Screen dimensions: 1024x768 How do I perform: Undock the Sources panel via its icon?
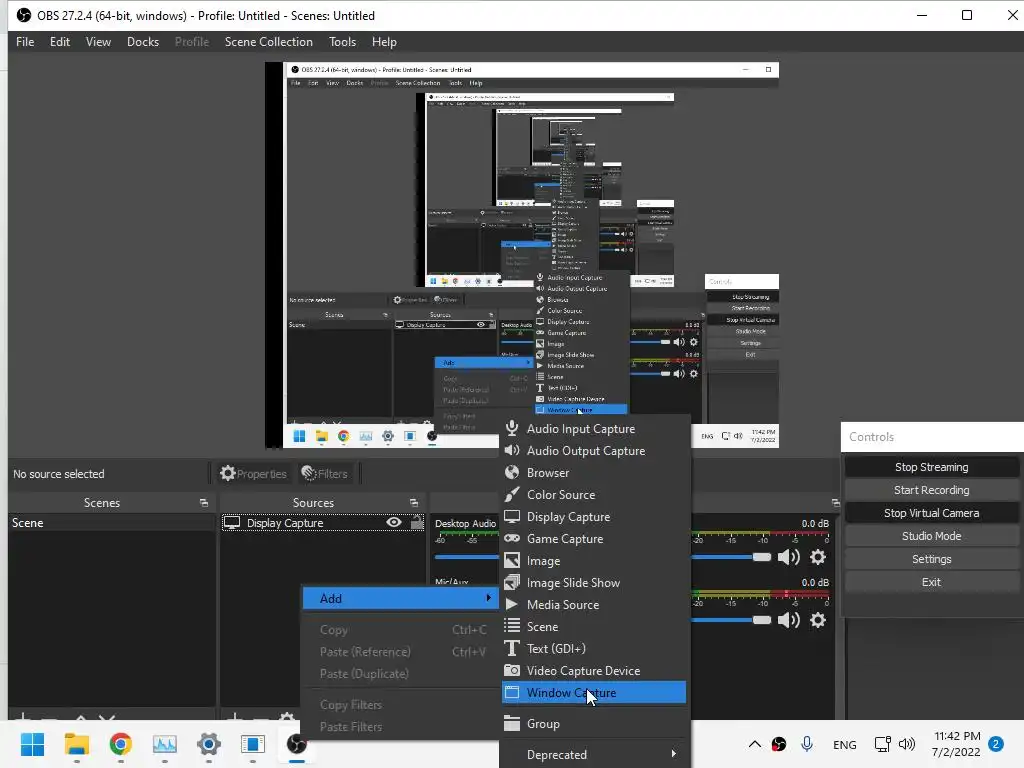[413, 503]
